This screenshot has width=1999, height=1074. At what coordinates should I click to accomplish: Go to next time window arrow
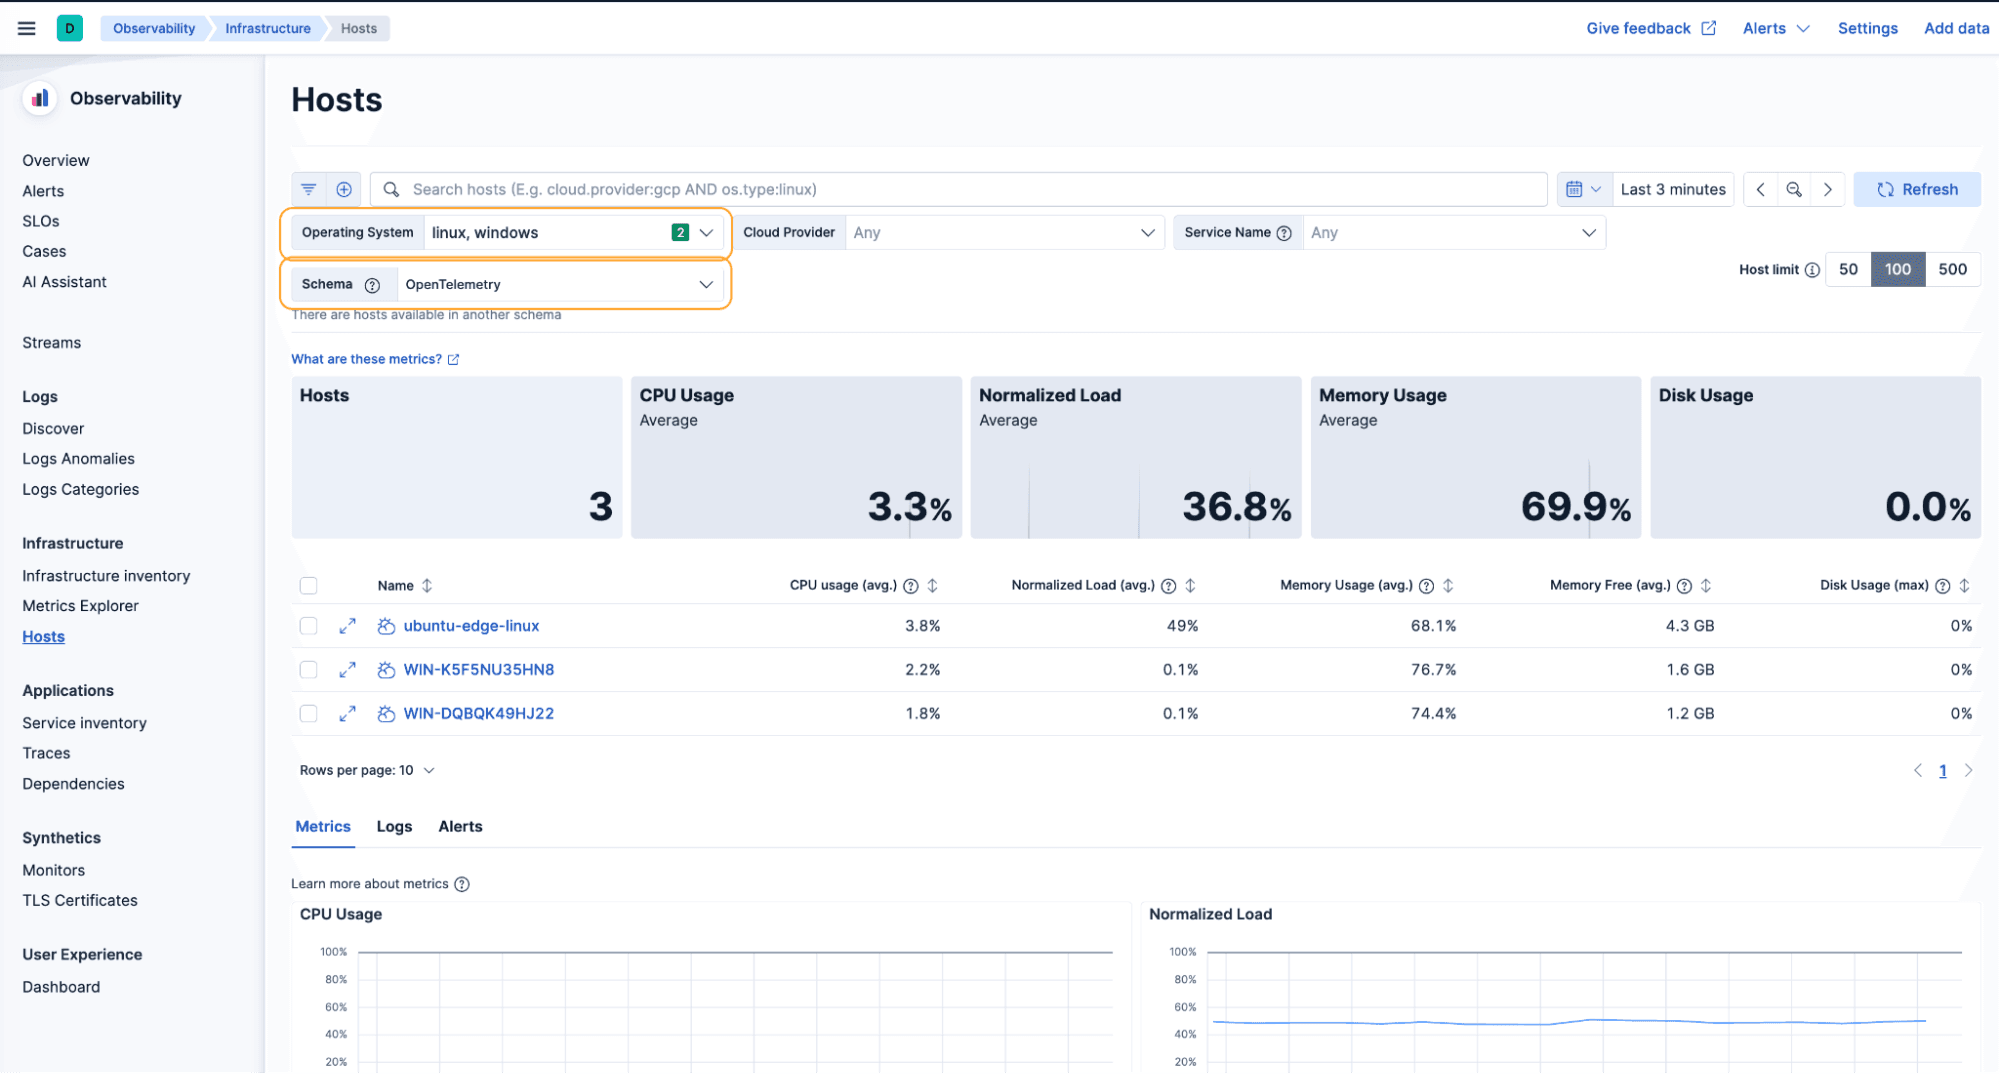pos(1828,189)
